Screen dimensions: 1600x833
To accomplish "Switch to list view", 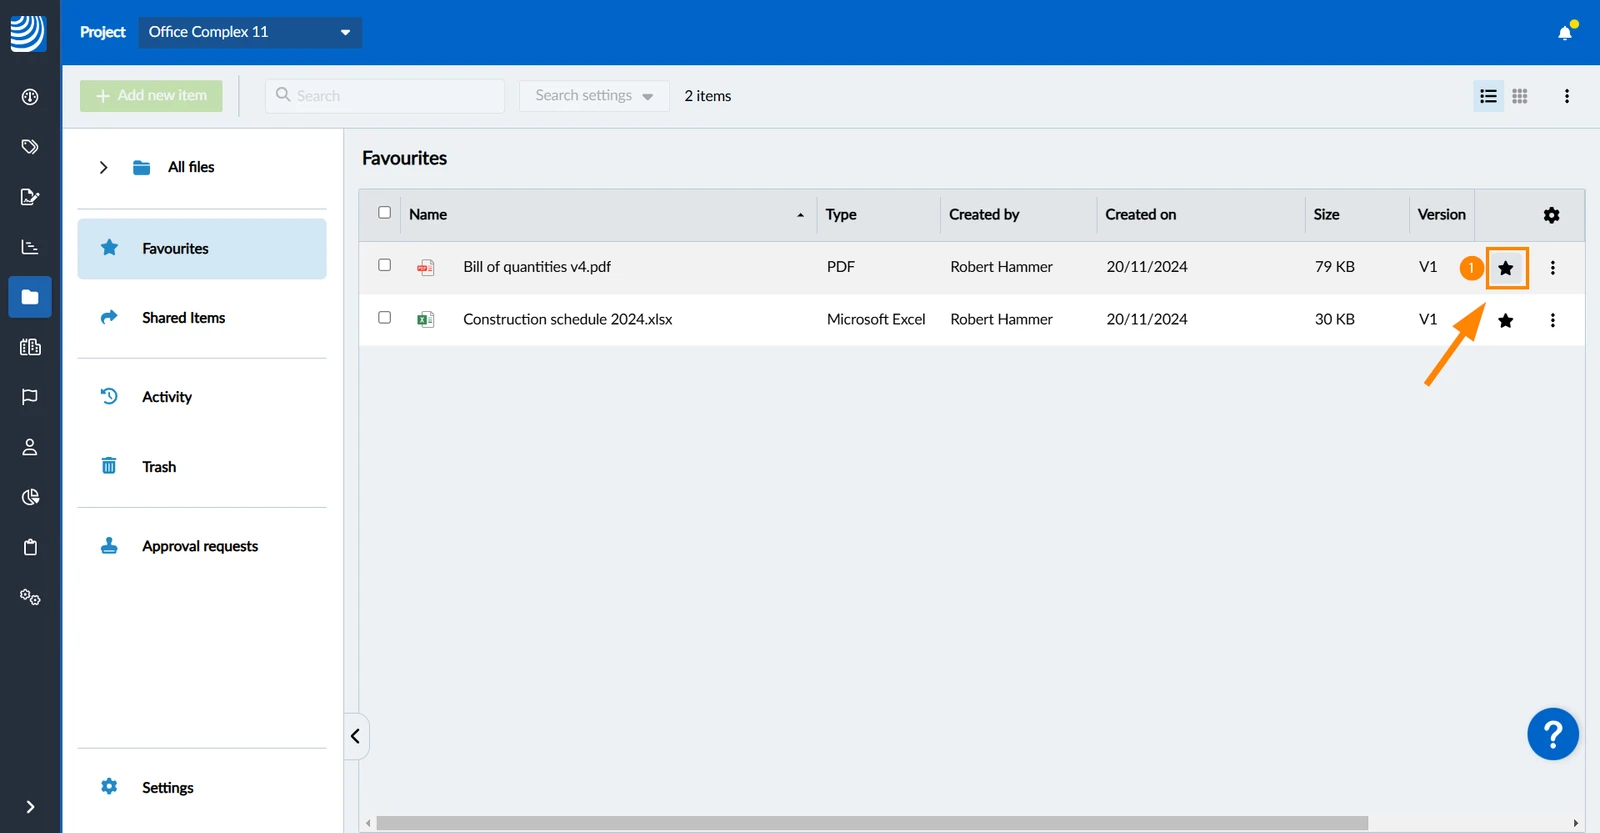I will 1488,96.
